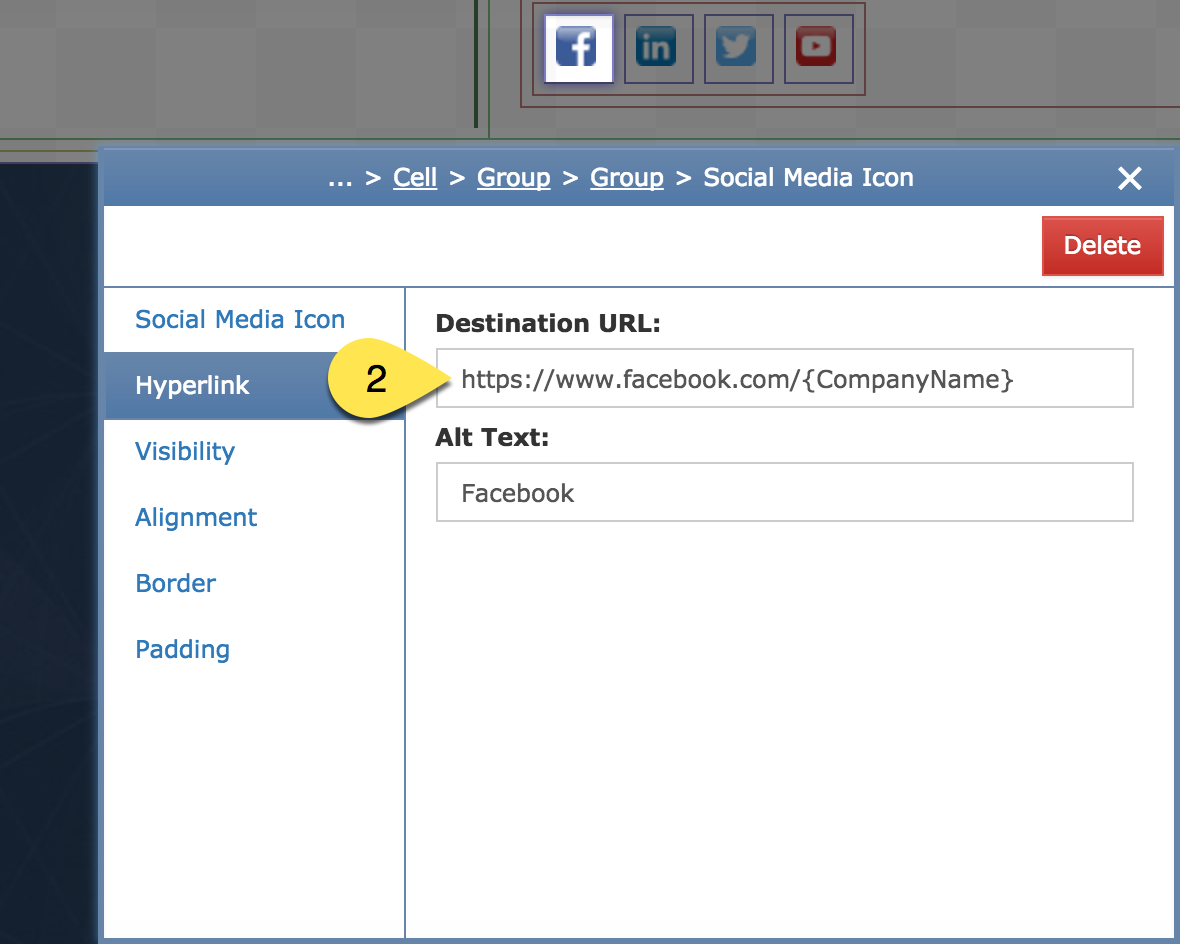Switch to the Hyperlink settings tab
Image resolution: width=1180 pixels, height=944 pixels.
pyautogui.click(x=192, y=385)
